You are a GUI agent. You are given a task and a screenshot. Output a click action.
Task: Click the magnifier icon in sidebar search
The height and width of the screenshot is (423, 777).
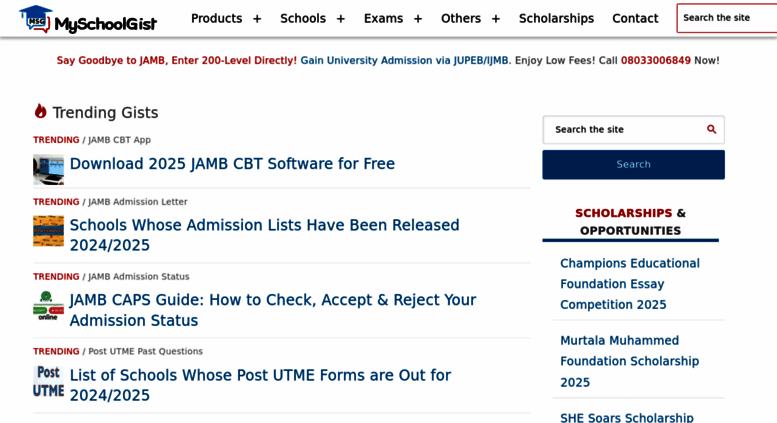pyautogui.click(x=711, y=129)
